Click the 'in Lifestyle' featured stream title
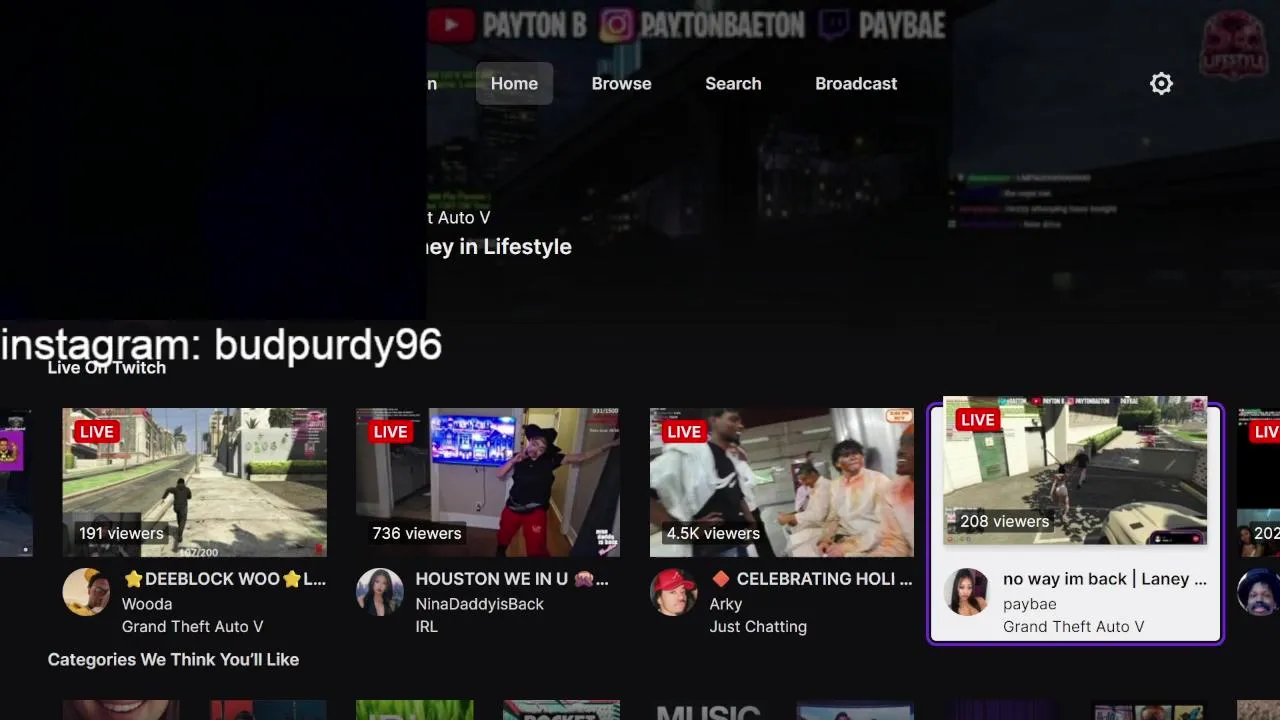This screenshot has height=720, width=1280. click(500, 247)
